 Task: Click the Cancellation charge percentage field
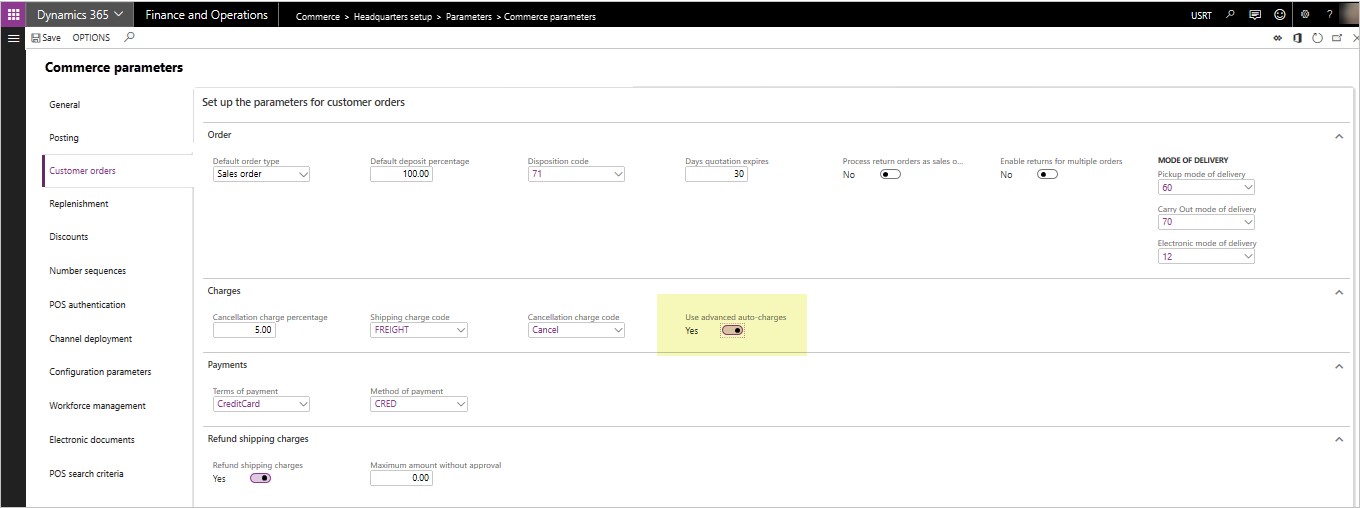(x=244, y=330)
